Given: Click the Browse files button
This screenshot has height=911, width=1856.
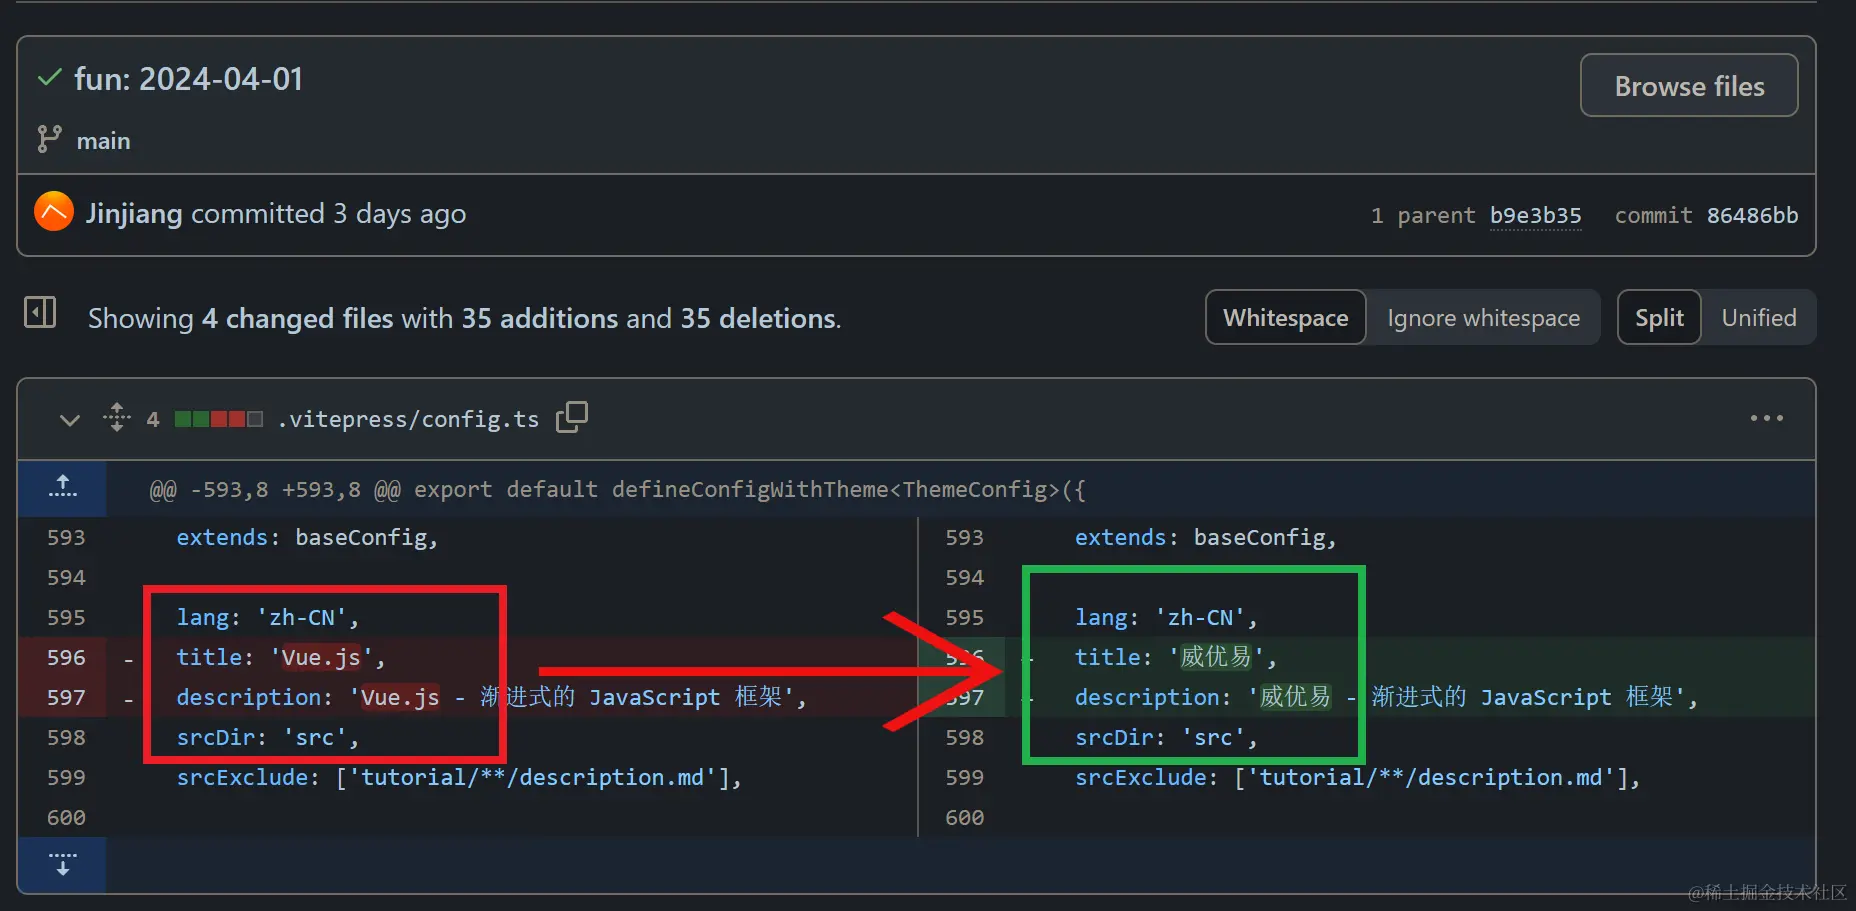Looking at the screenshot, I should 1688,86.
